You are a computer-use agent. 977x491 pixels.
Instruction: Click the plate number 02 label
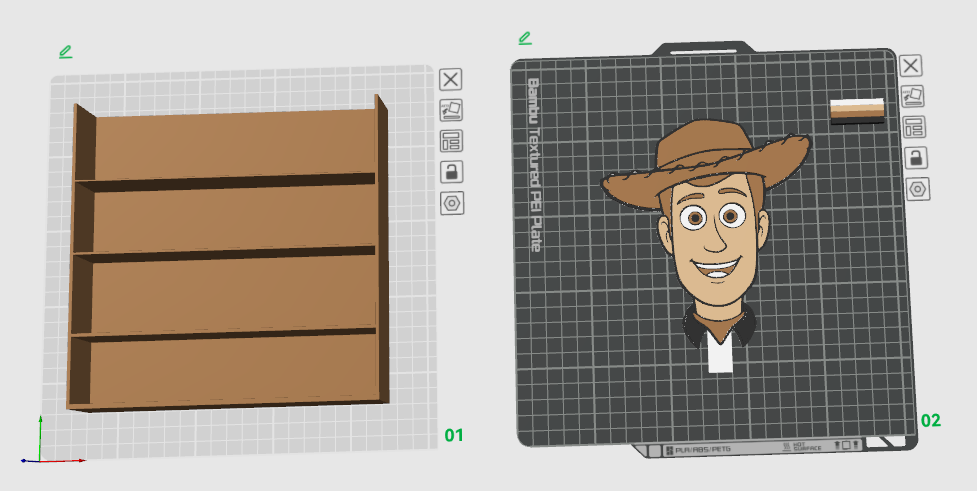931,421
